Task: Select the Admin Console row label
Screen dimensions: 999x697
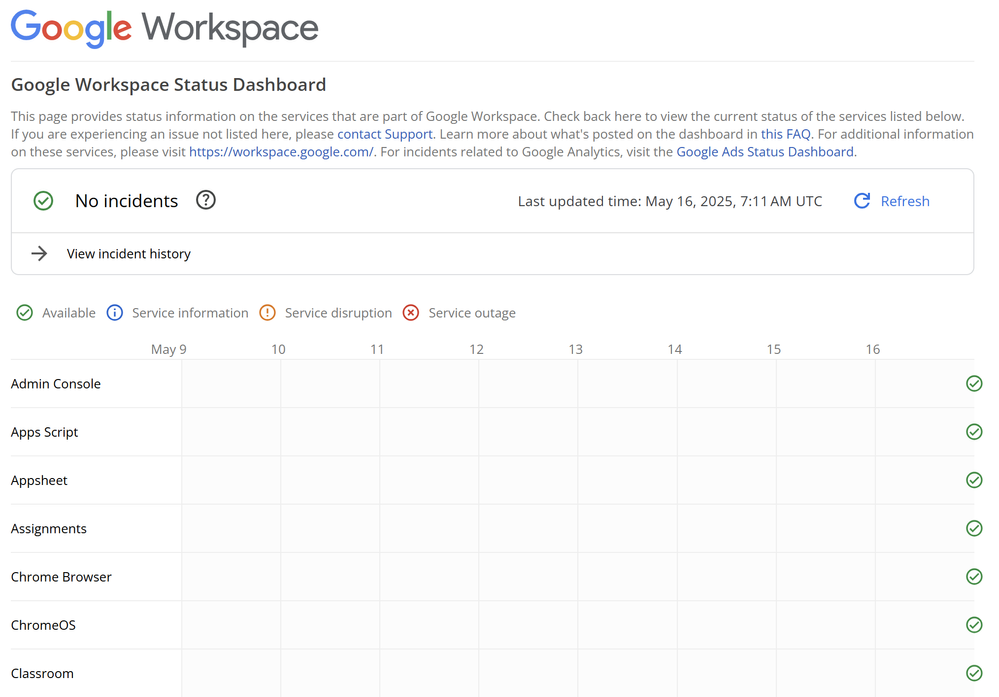Action: click(x=55, y=384)
